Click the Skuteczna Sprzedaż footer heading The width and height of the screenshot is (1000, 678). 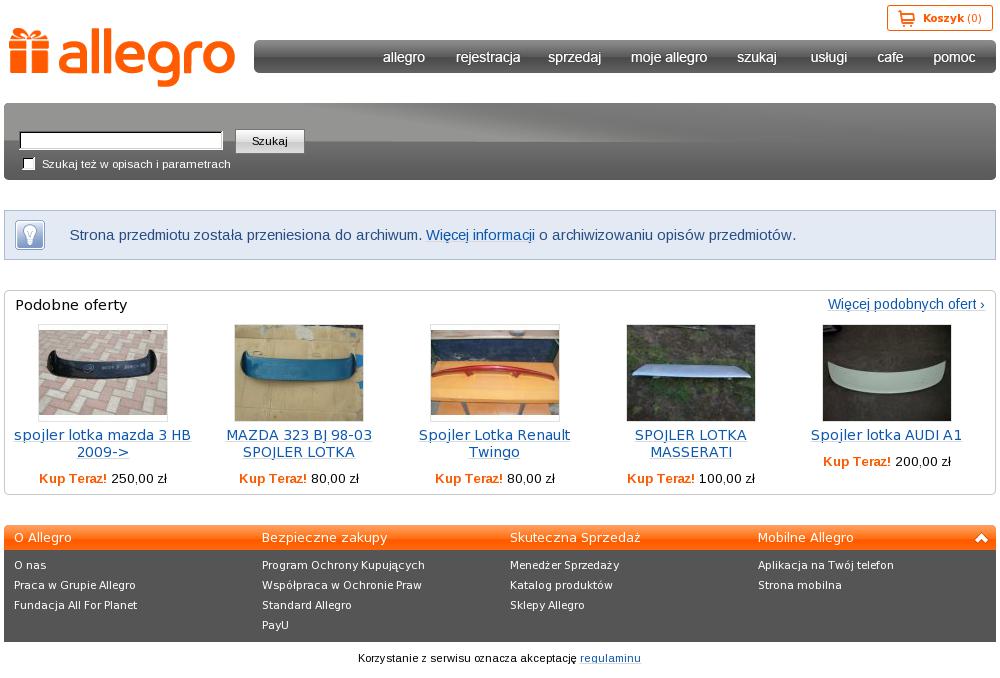[x=575, y=538]
